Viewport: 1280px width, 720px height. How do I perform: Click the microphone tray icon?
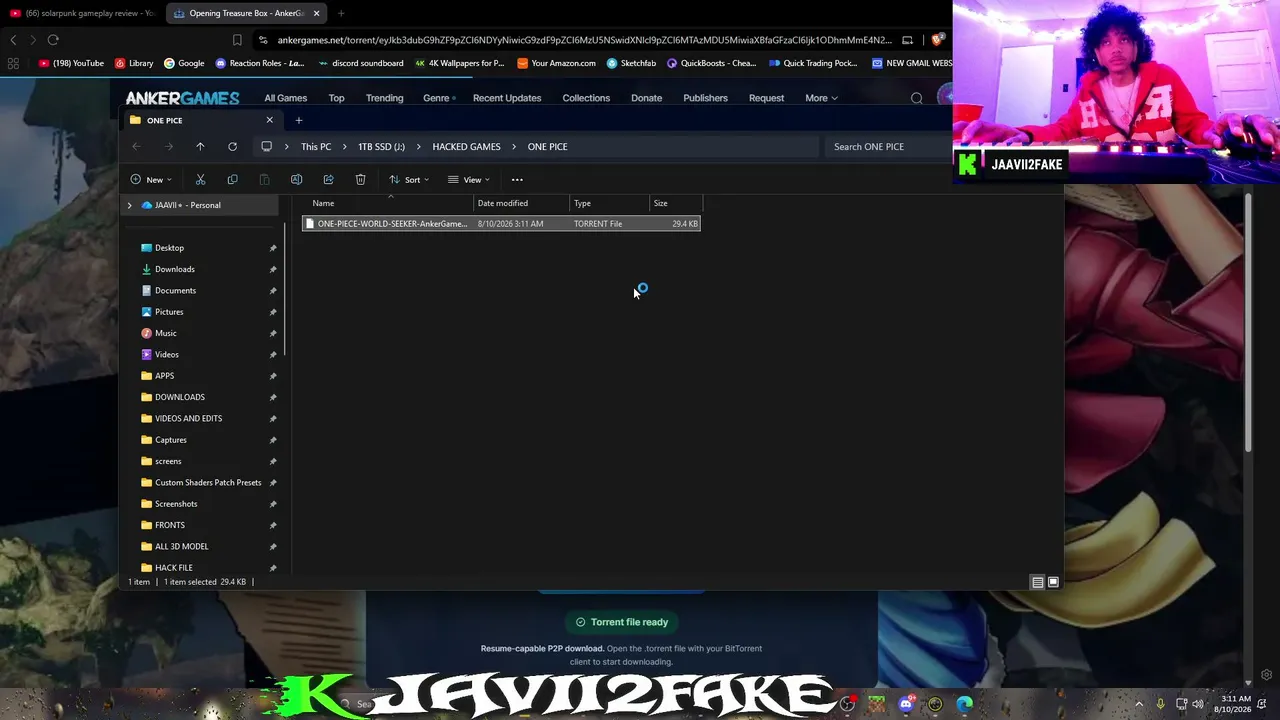click(x=1160, y=704)
